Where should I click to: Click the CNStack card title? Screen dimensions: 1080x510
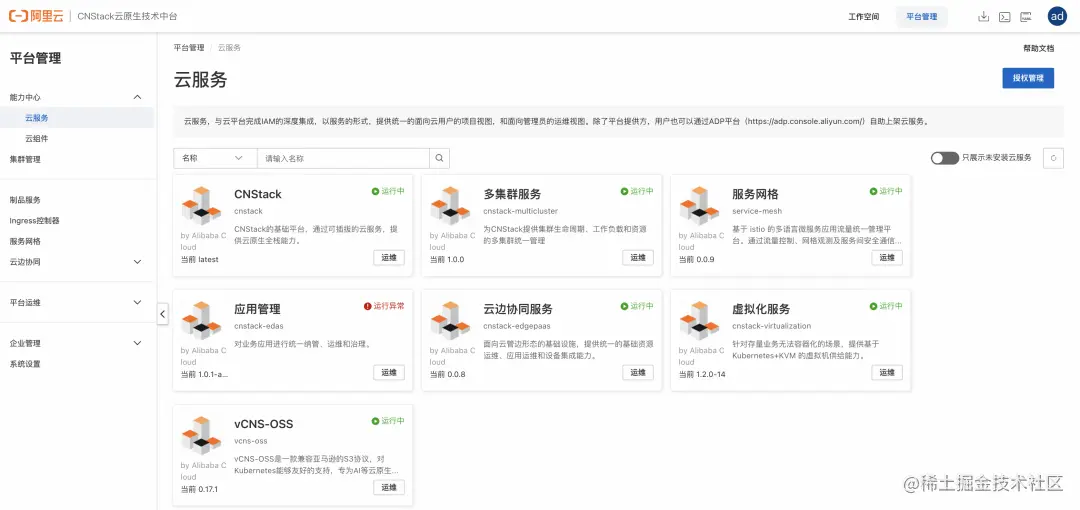click(x=258, y=194)
